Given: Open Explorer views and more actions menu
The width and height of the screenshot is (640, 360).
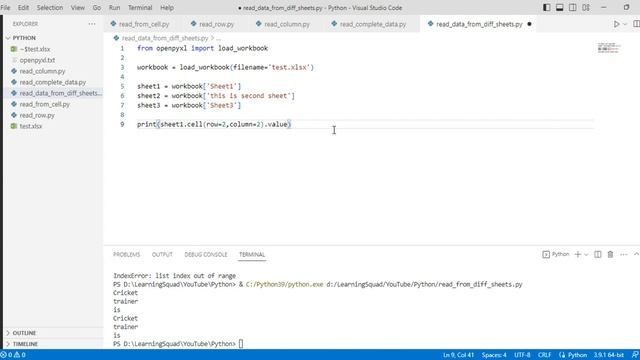Looking at the screenshot, I should point(92,24).
